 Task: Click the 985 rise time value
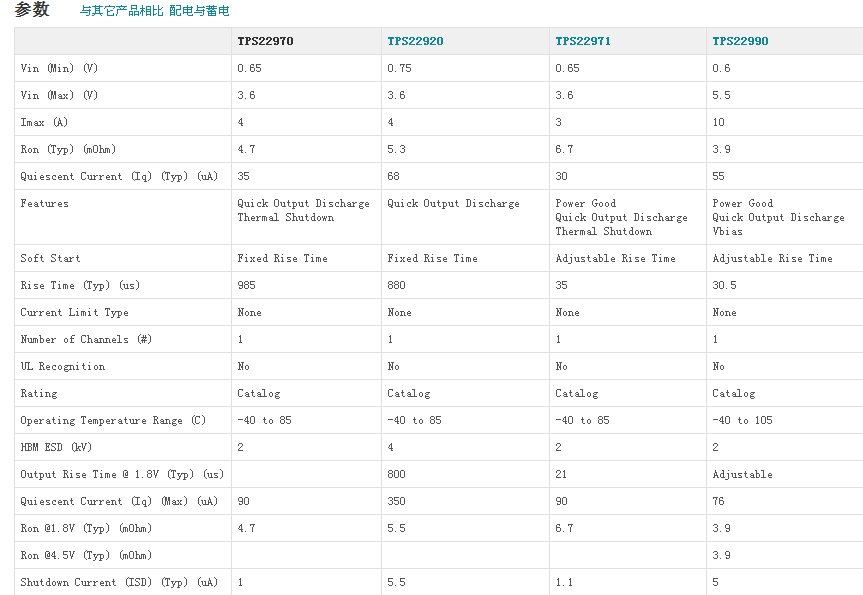(x=246, y=285)
